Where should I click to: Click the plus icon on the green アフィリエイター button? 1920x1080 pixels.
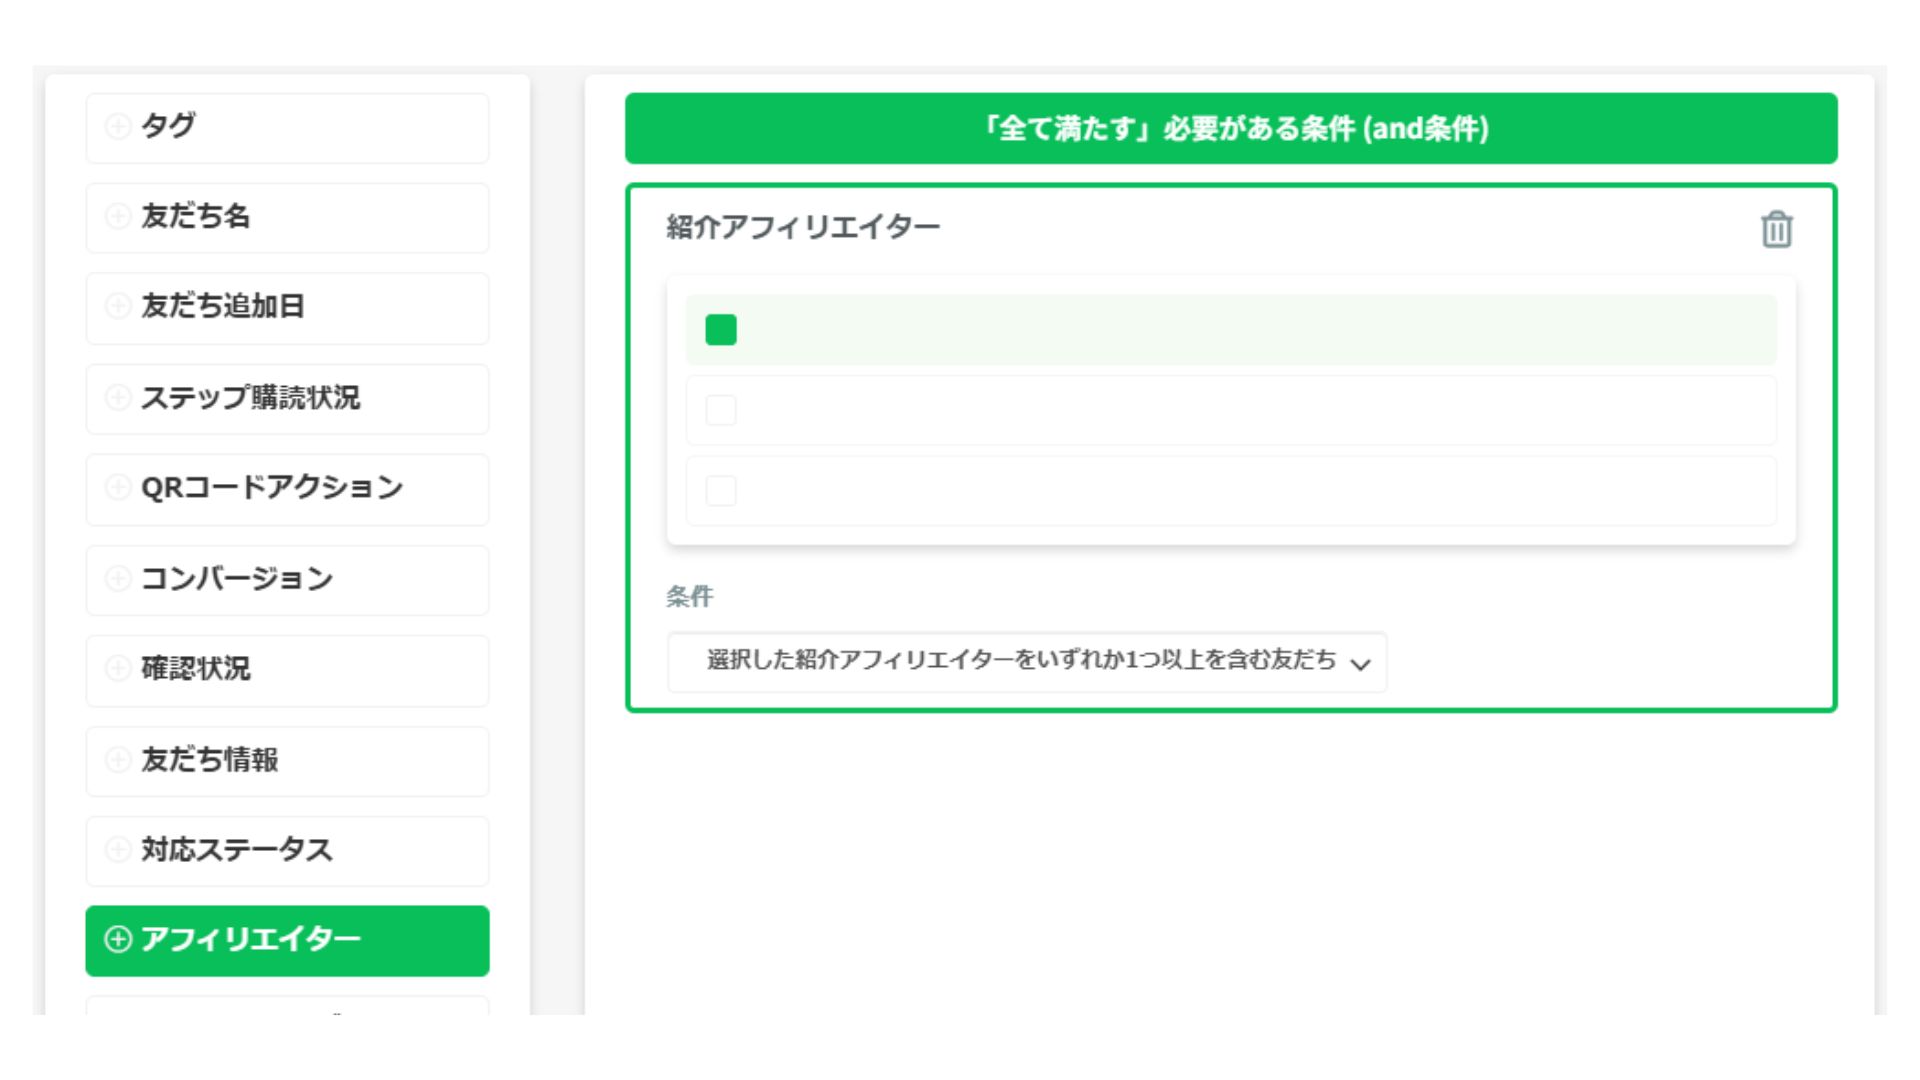[x=118, y=939]
